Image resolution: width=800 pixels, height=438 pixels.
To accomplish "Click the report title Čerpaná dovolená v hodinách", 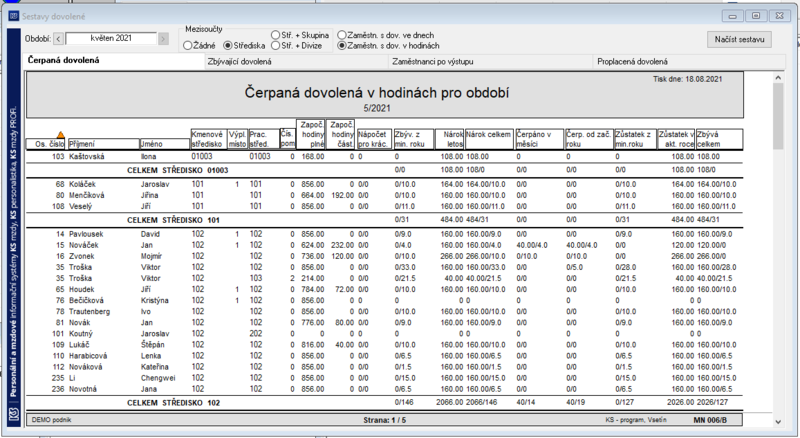I will (x=377, y=93).
